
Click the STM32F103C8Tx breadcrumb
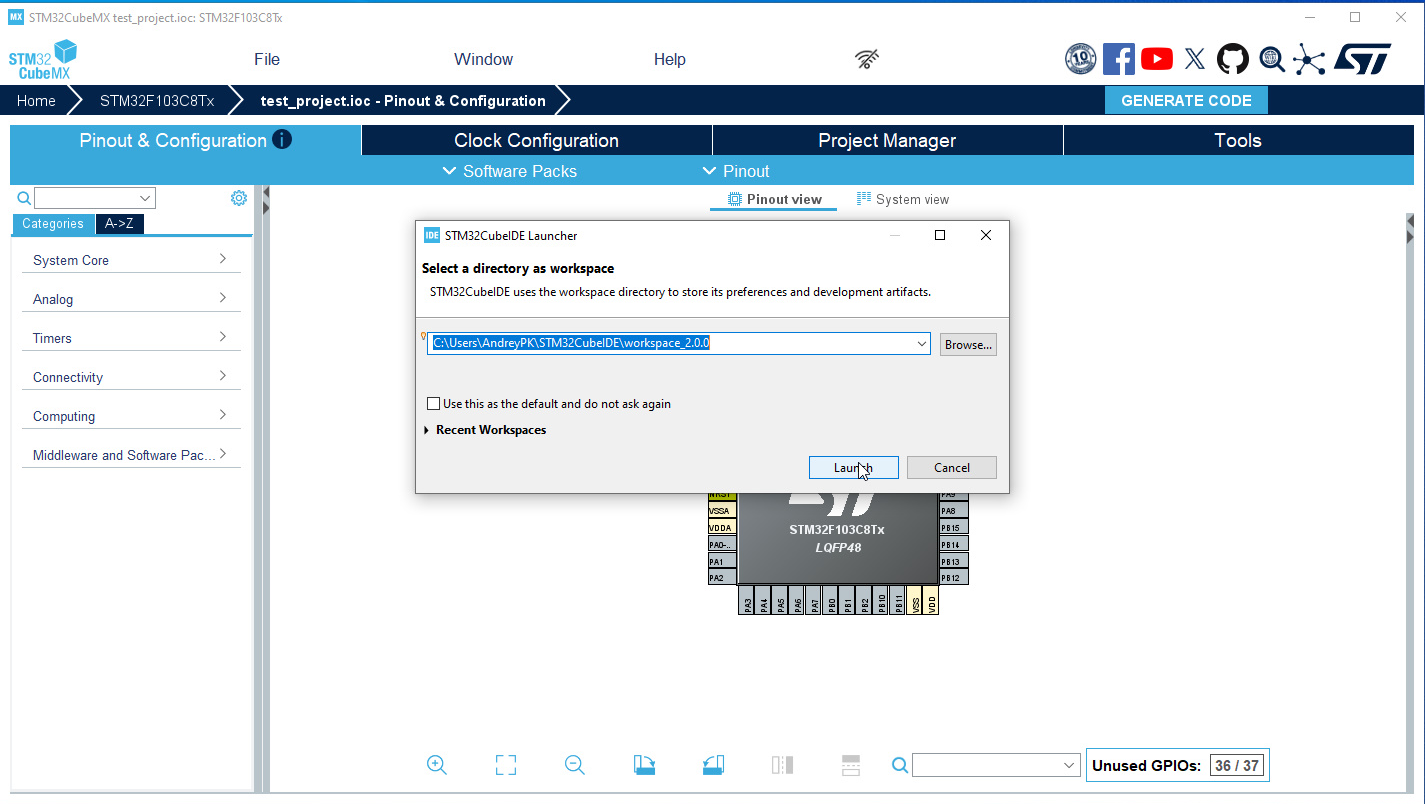157,100
